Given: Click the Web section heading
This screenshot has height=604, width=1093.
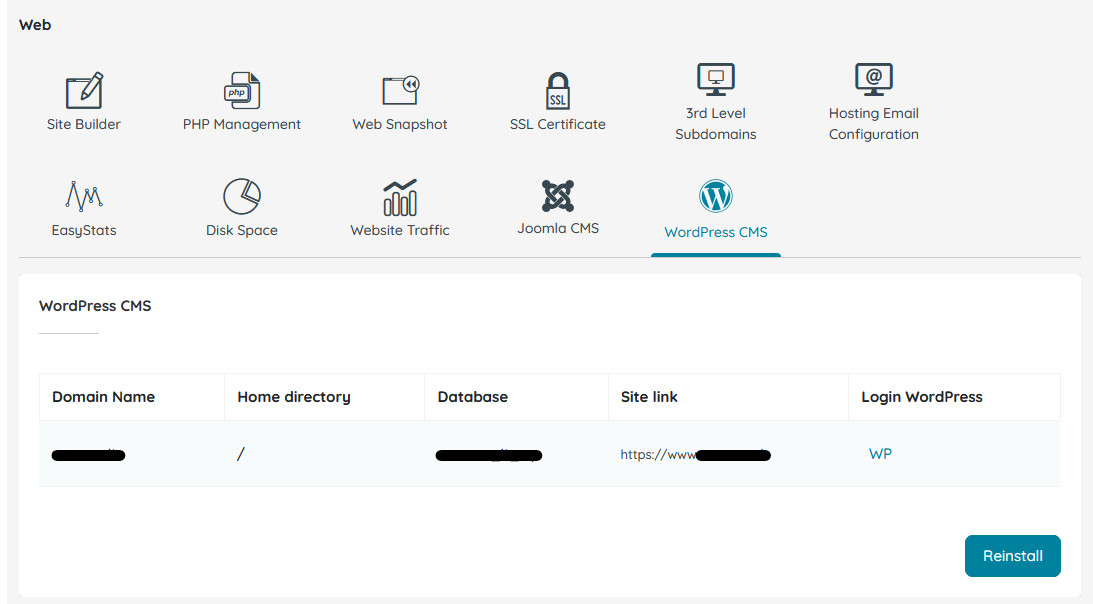Looking at the screenshot, I should [35, 24].
